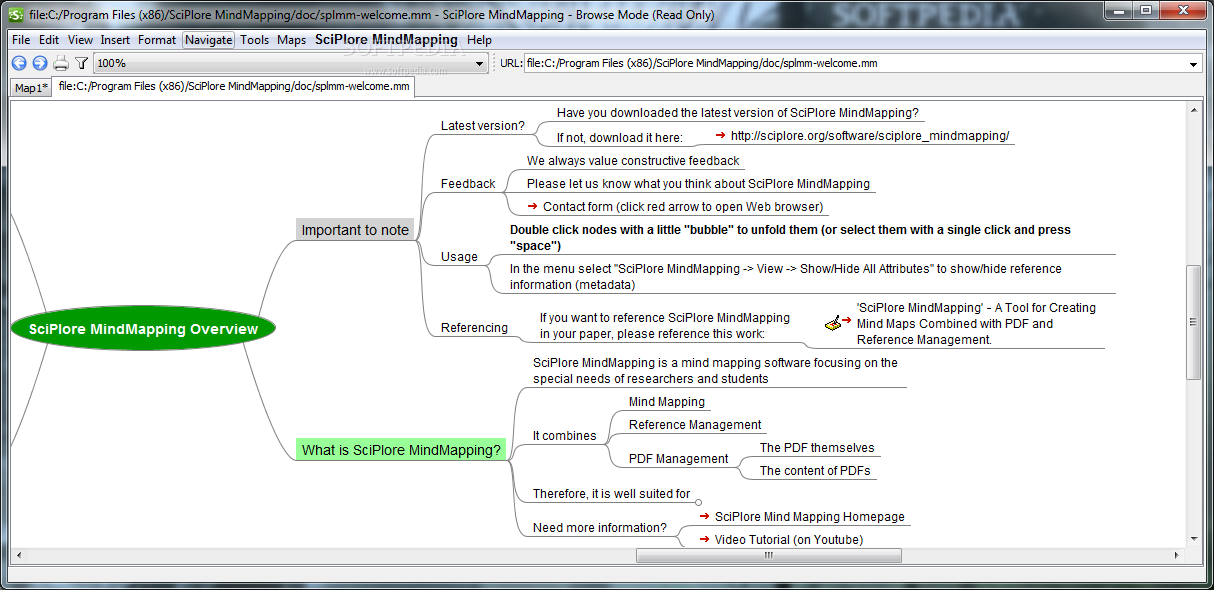Click 'Have you downloaded the latest version' text
This screenshot has width=1214, height=590.
(738, 113)
